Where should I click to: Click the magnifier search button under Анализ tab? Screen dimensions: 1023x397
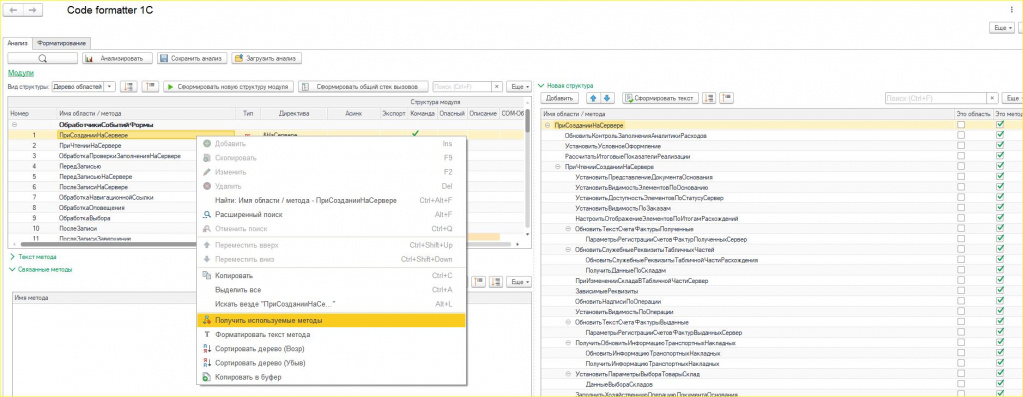point(42,58)
